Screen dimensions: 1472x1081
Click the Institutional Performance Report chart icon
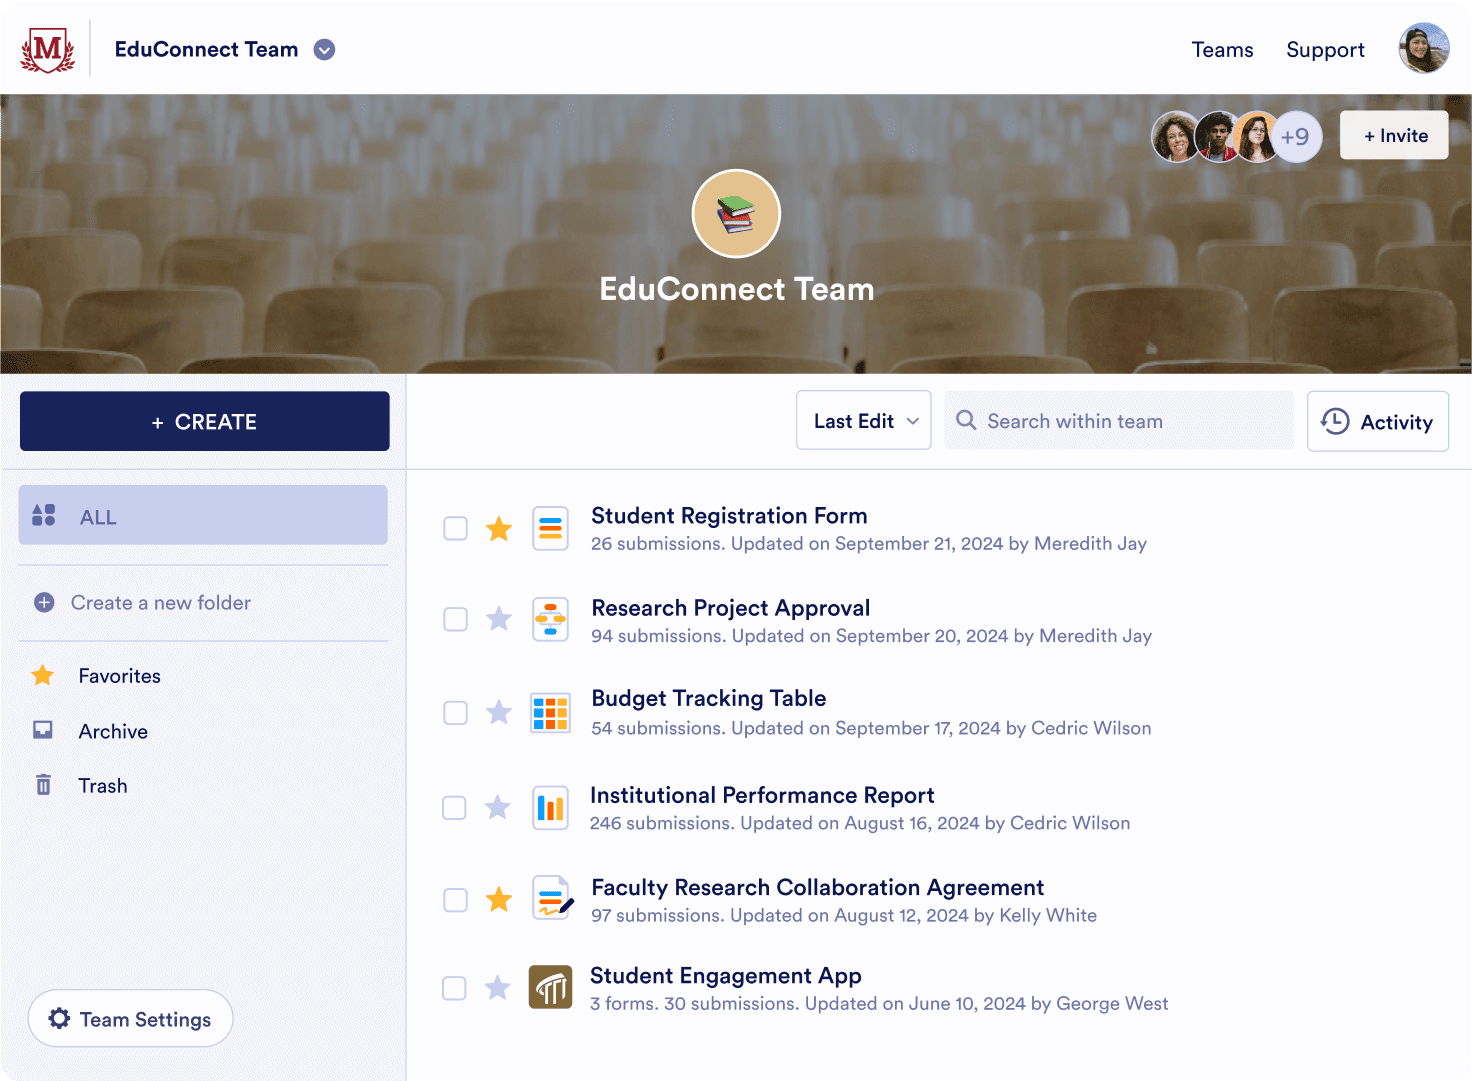(x=551, y=807)
